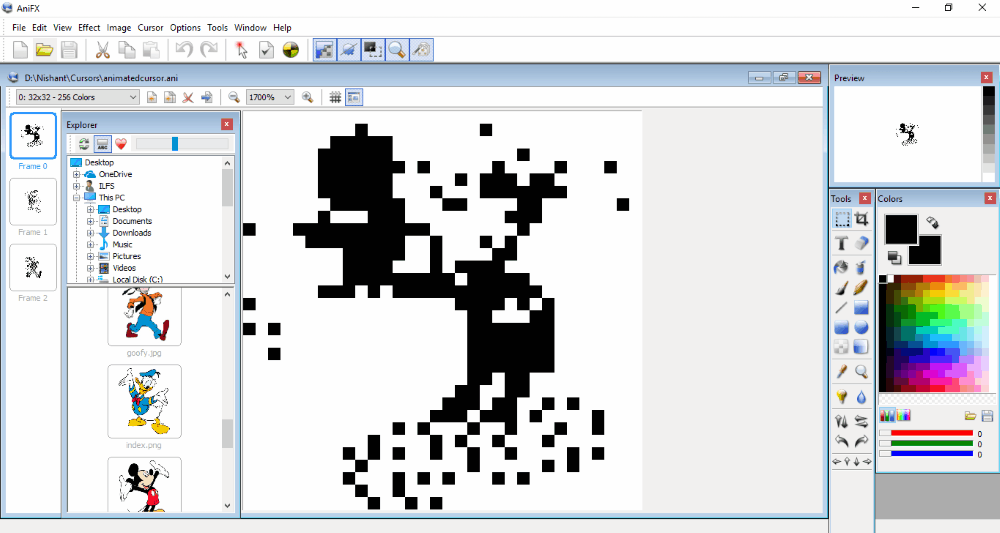Rotate image left with curved arrow tool
Viewport: 1000px width, 533px height.
(841, 441)
